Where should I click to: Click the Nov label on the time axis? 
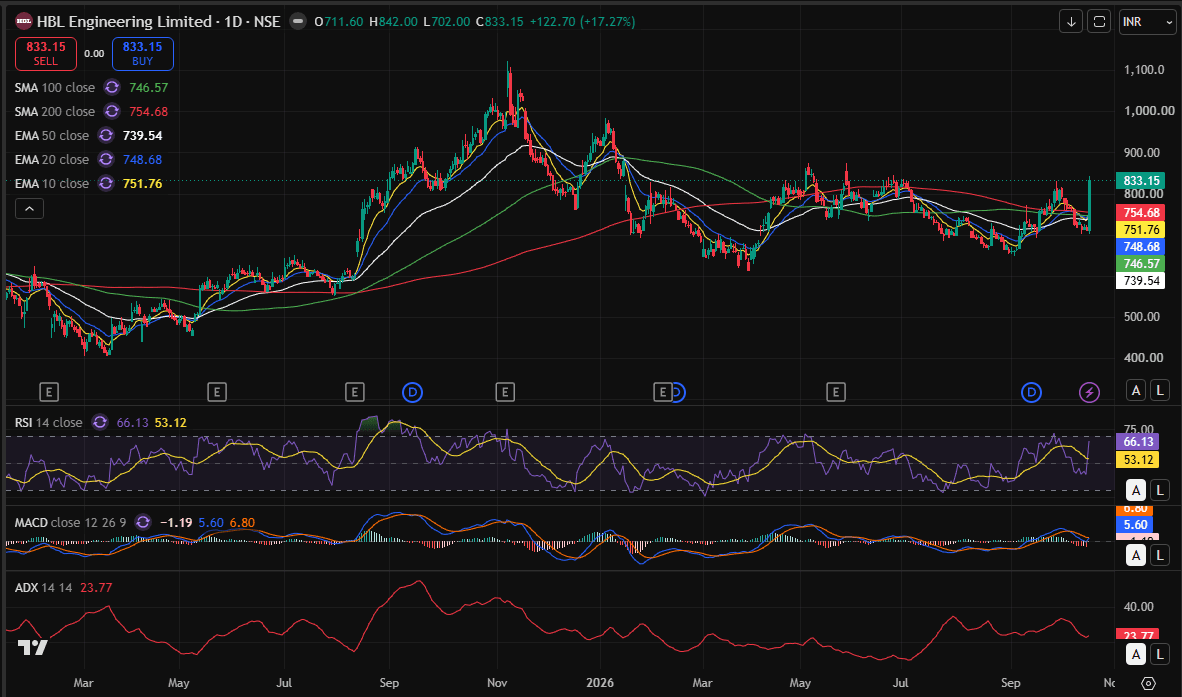[497, 683]
